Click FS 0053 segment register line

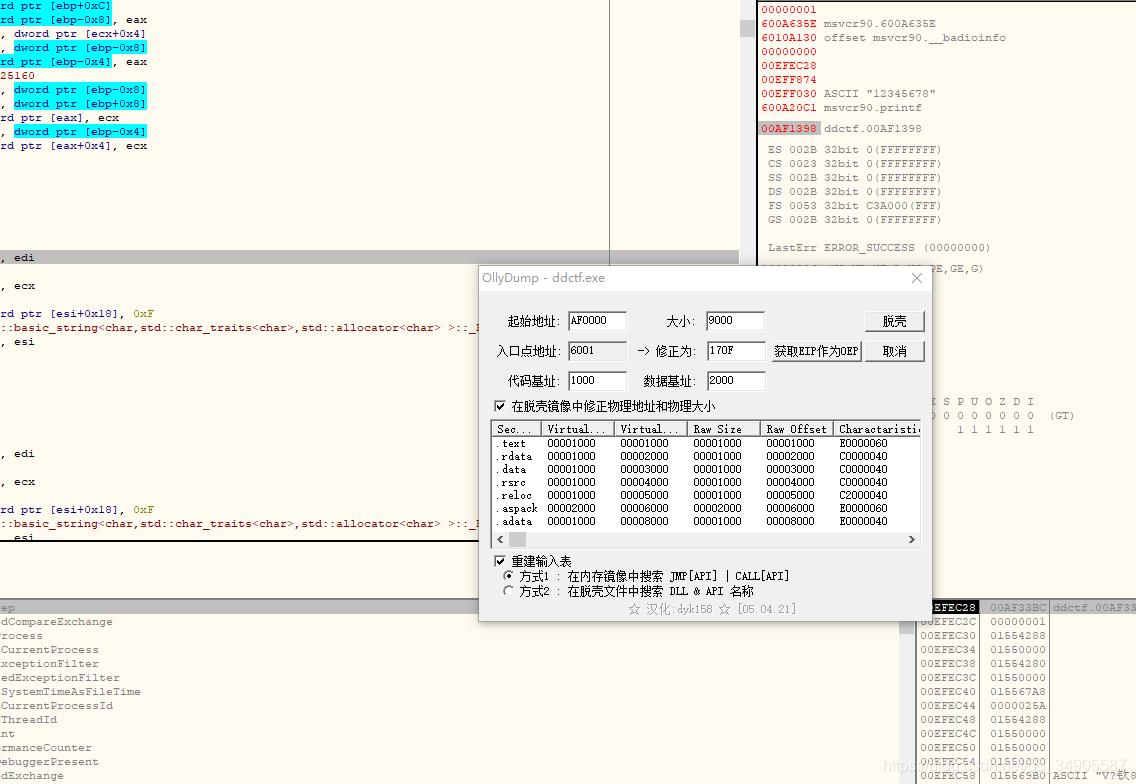coord(854,206)
